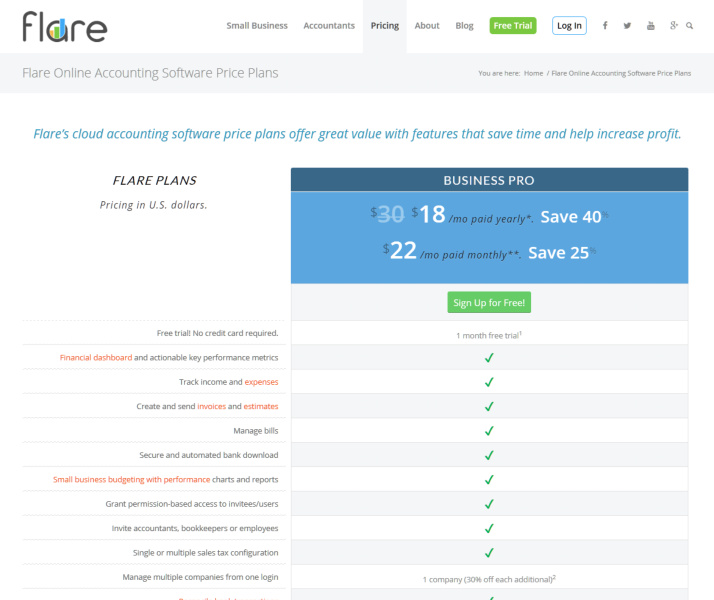The height and width of the screenshot is (600, 714).
Task: Click the $18 /mo paid yearly price
Action: [x=472, y=215]
